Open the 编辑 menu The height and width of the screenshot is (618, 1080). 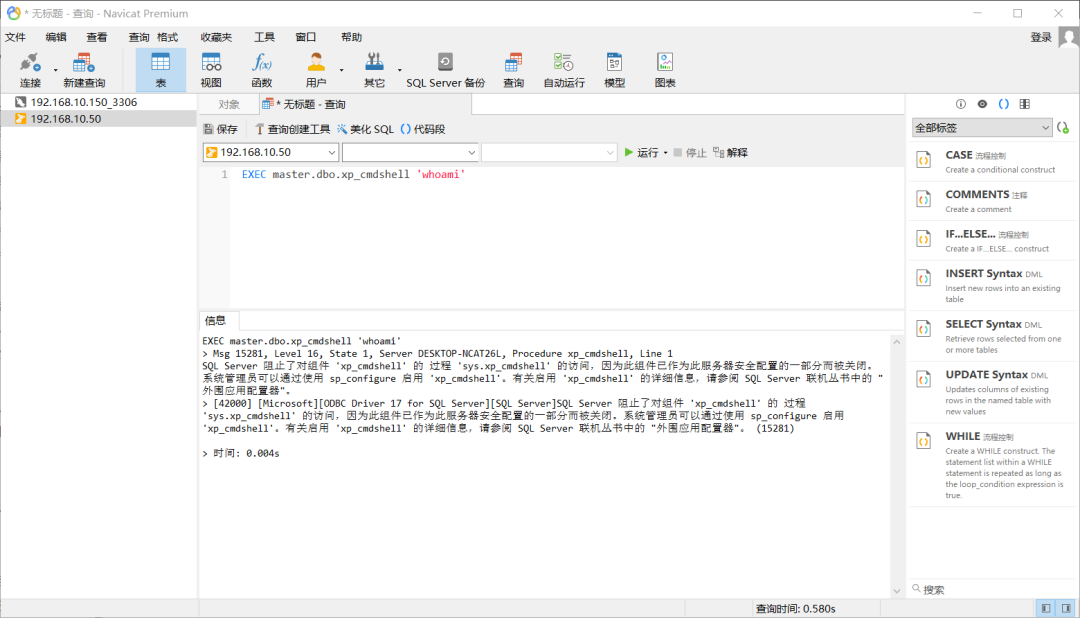coord(56,37)
